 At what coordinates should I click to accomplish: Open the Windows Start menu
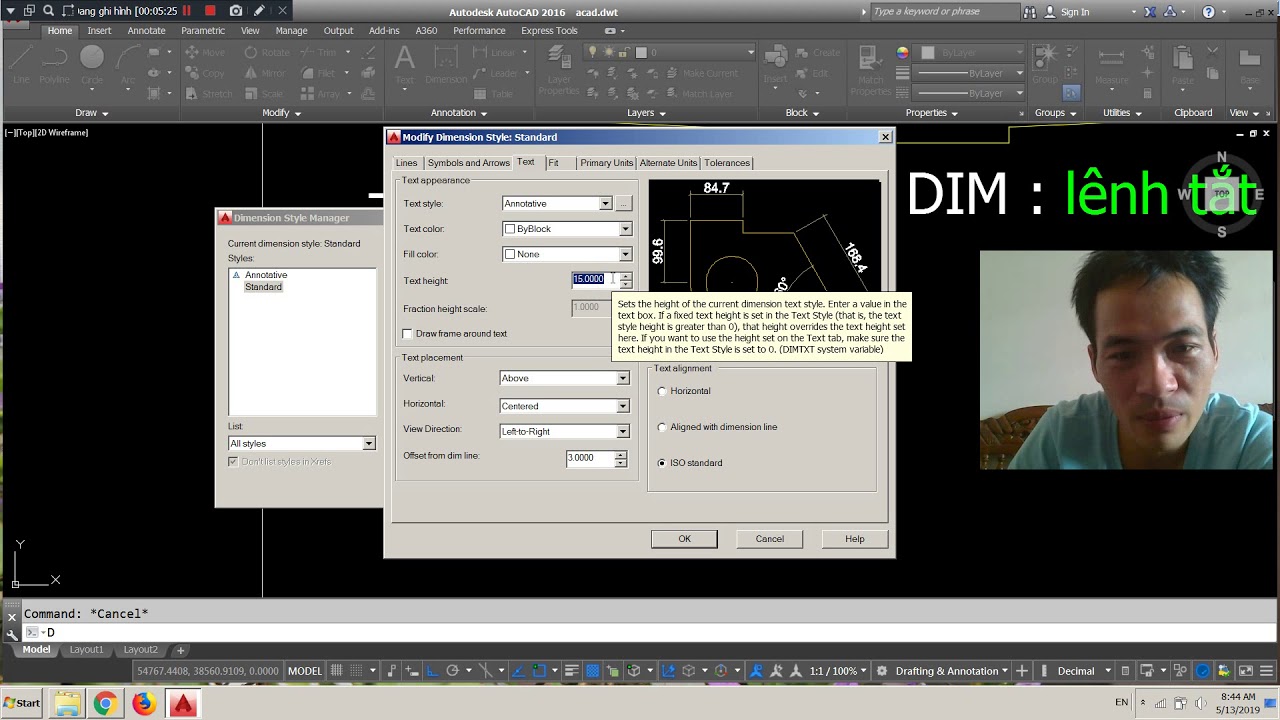(22, 704)
